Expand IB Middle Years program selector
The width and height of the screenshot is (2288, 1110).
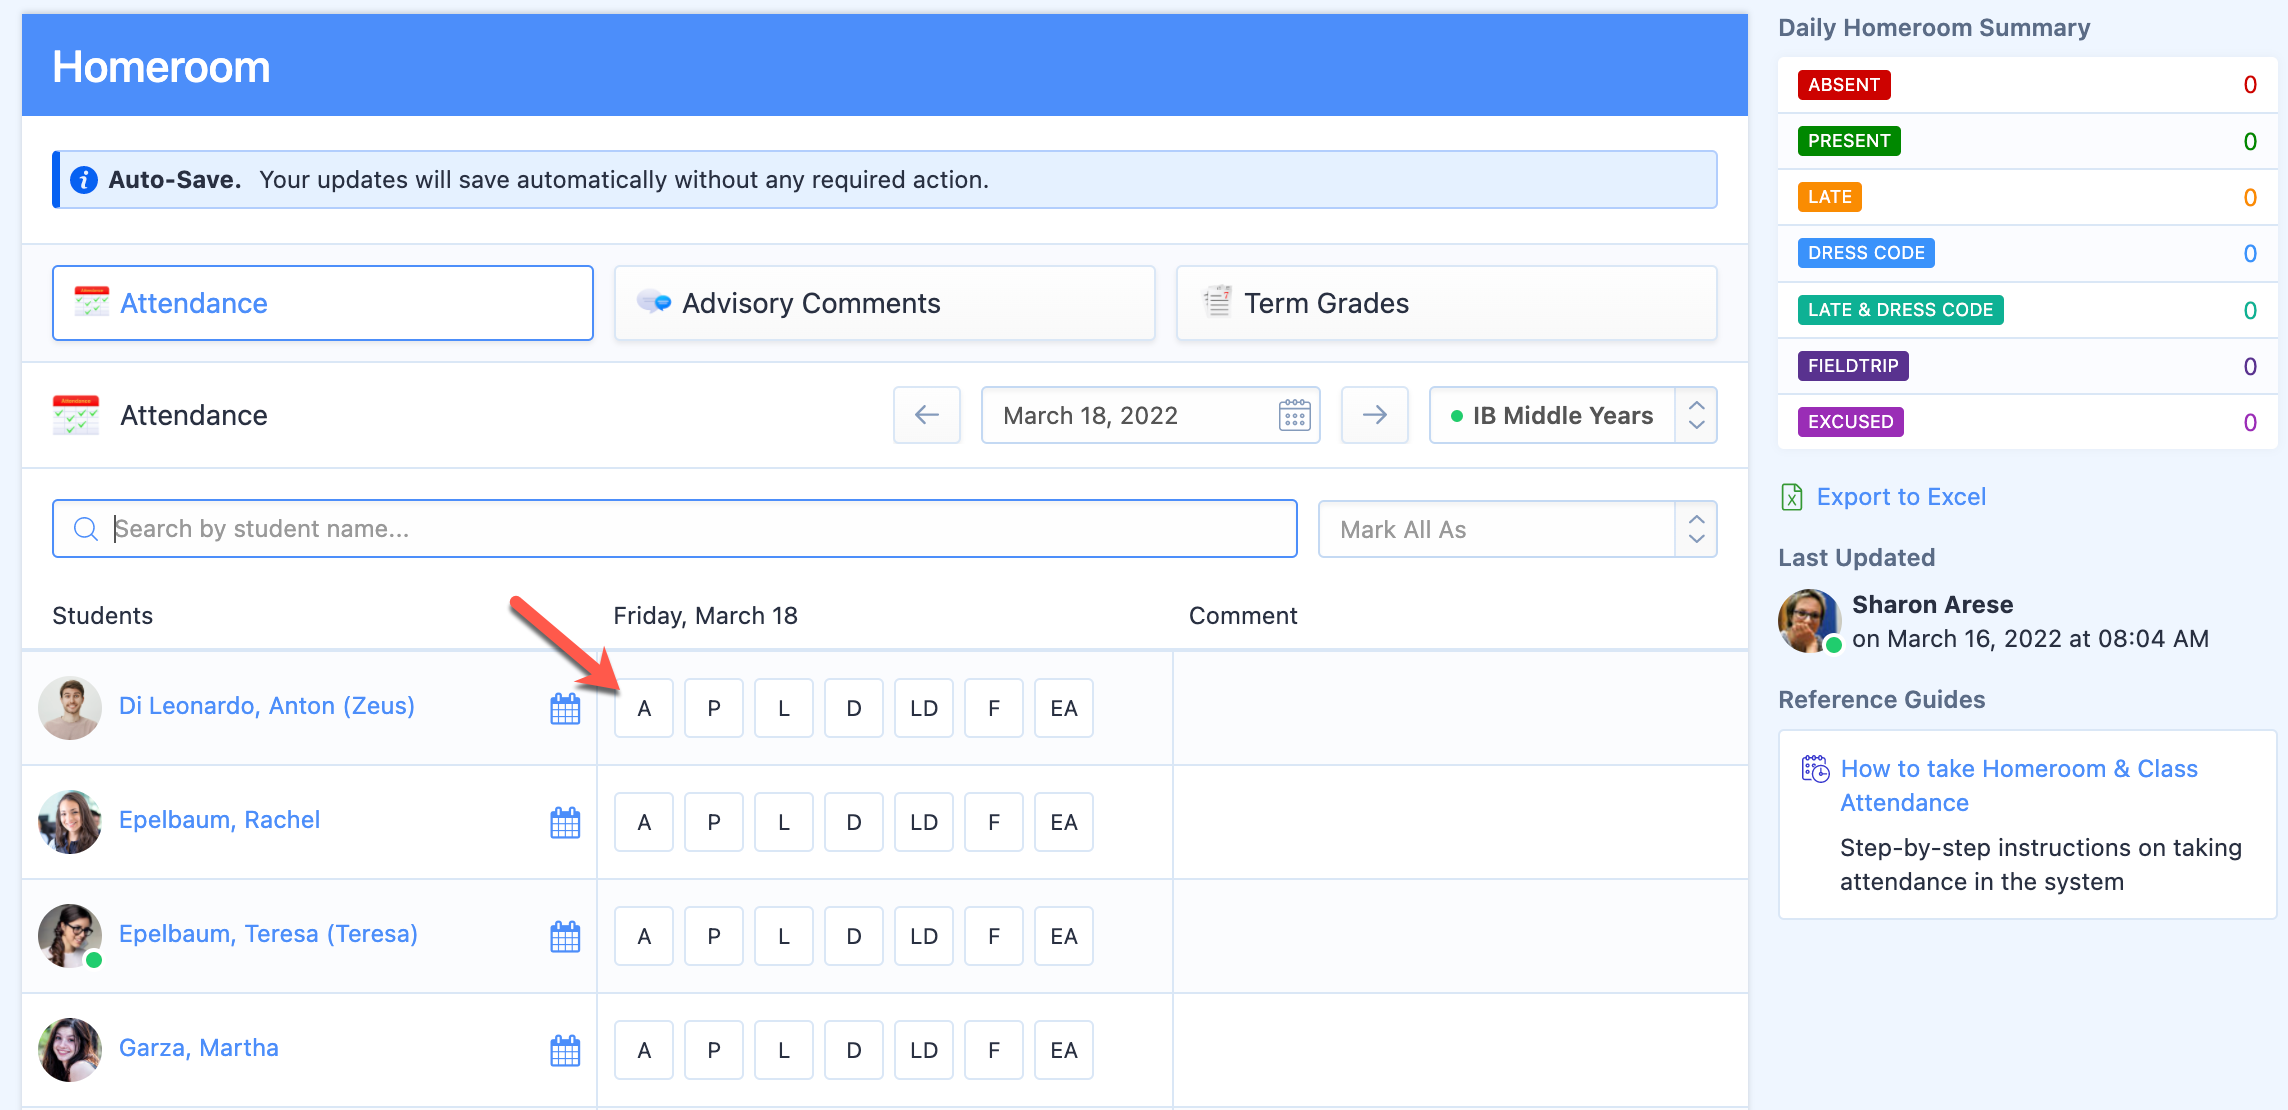click(x=1572, y=415)
